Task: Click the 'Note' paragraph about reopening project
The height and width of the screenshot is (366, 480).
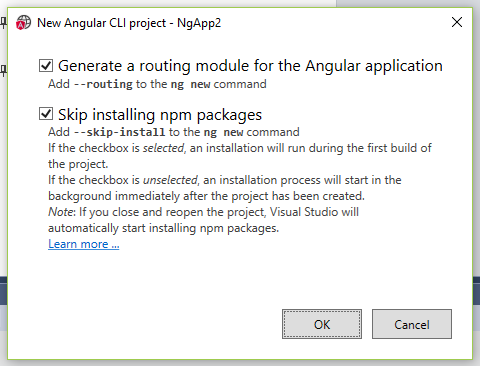Action: (203, 220)
